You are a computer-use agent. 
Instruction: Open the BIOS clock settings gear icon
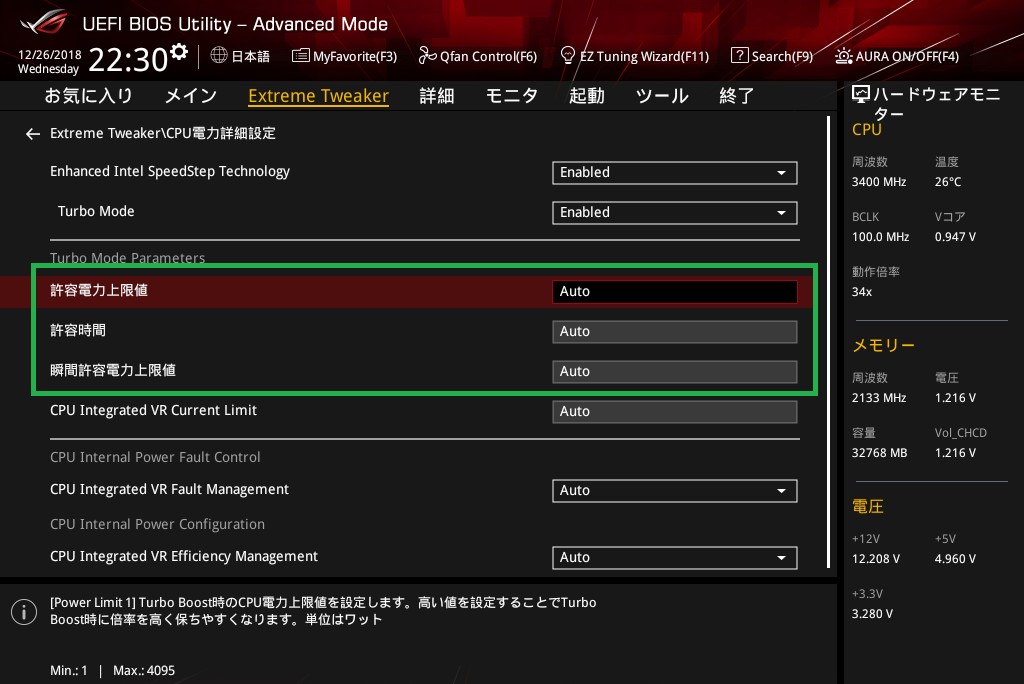tap(179, 51)
